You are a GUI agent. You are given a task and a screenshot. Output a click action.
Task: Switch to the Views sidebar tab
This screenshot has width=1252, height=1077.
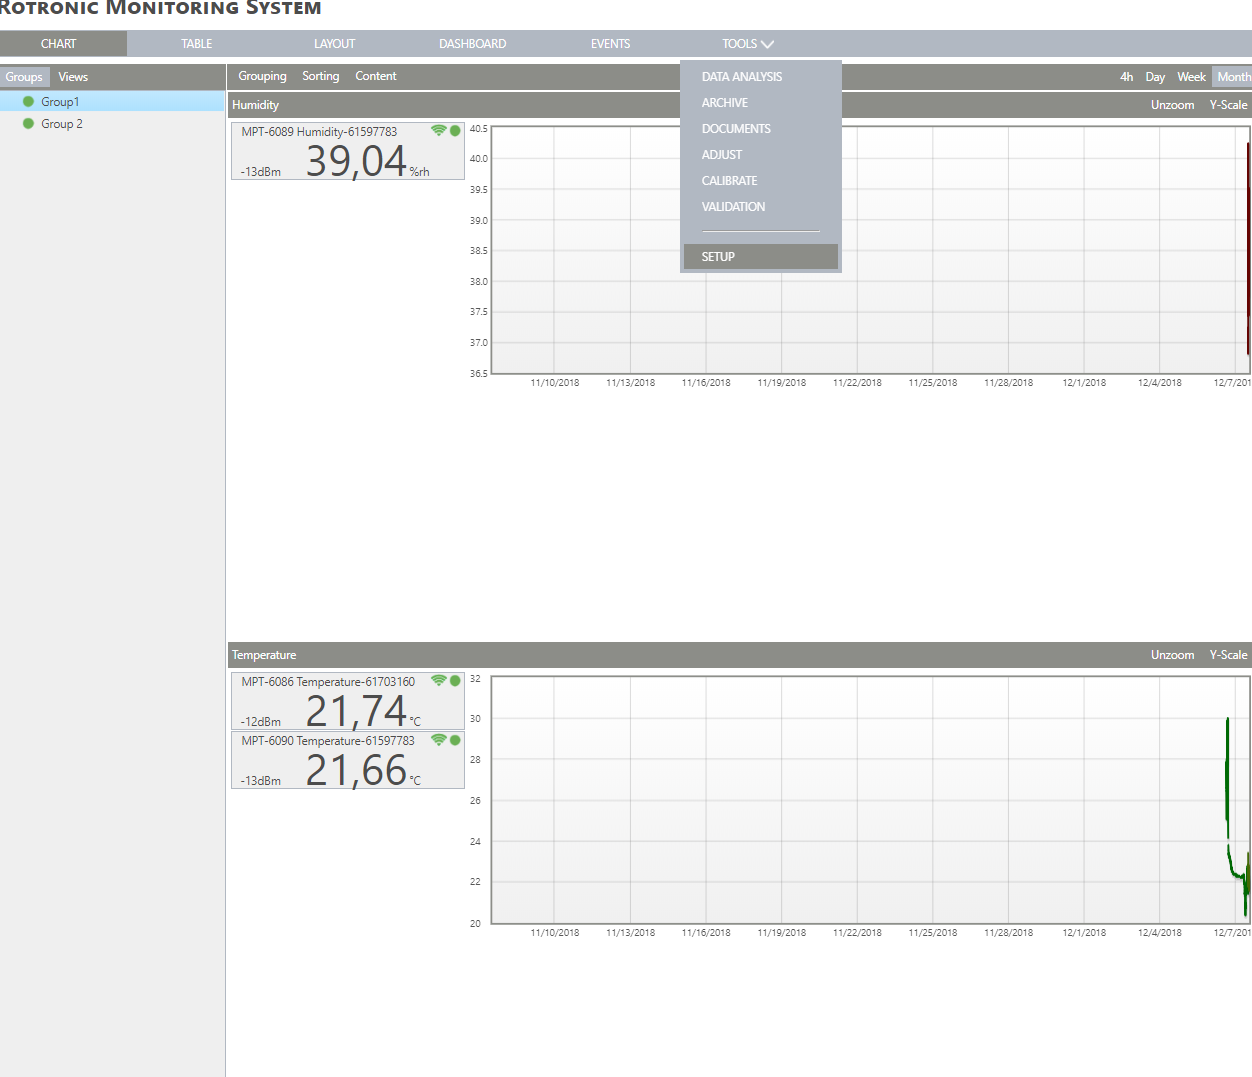pos(73,77)
